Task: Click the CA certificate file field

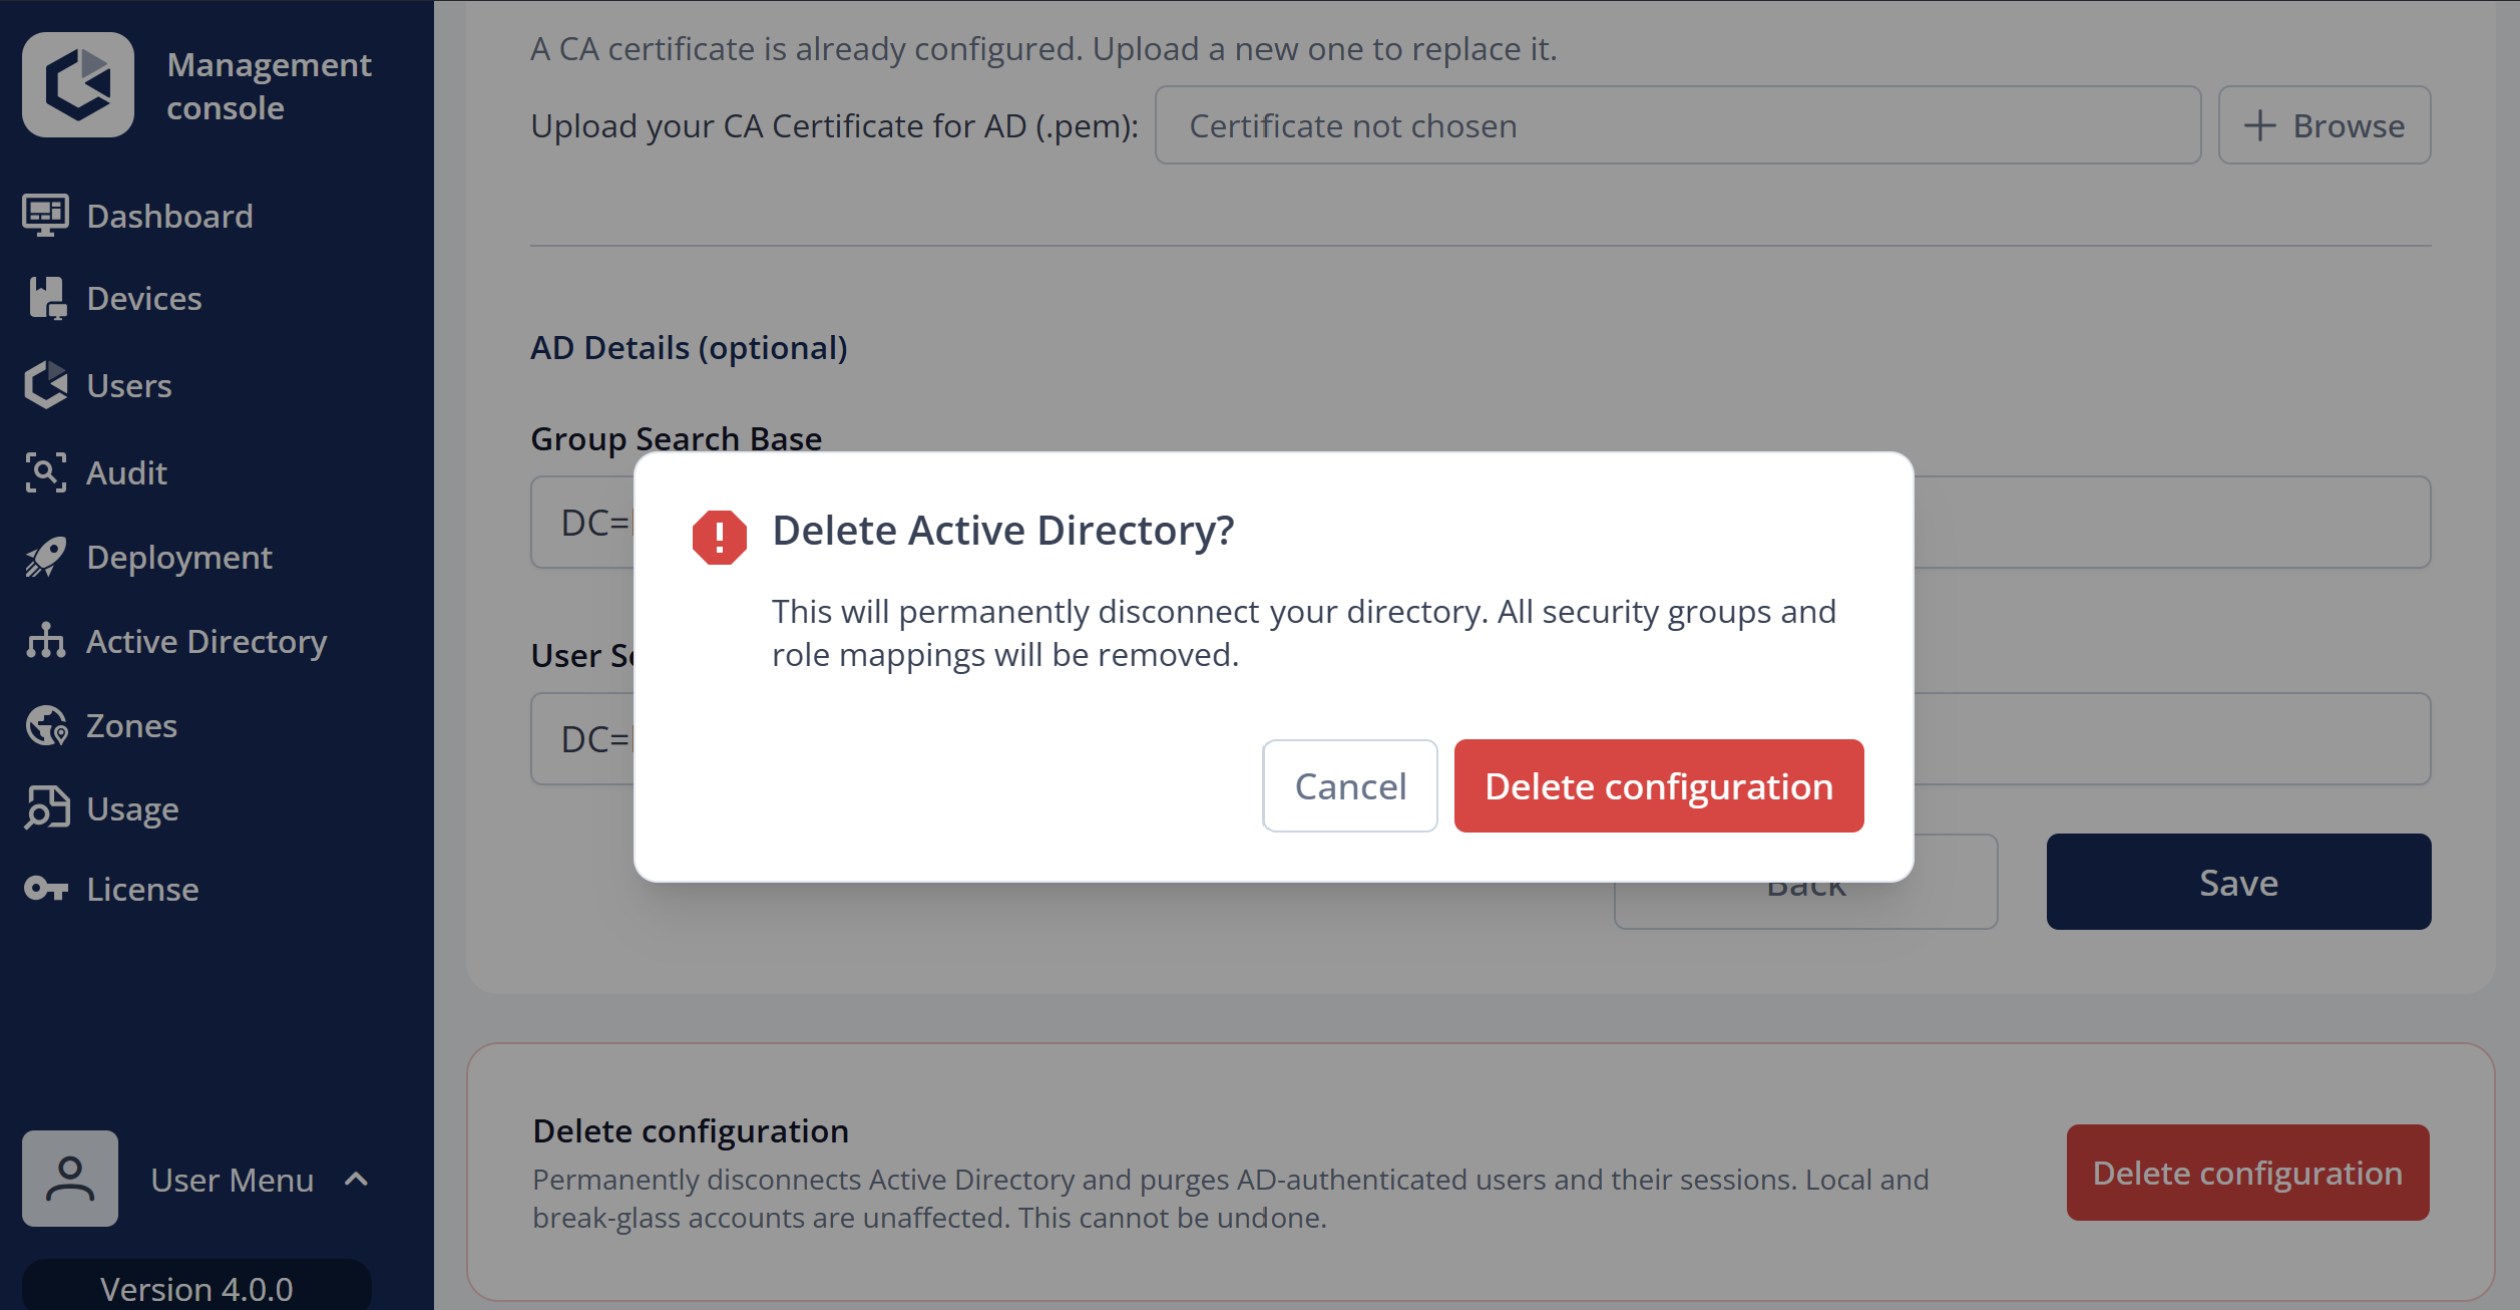Action: coord(1678,125)
